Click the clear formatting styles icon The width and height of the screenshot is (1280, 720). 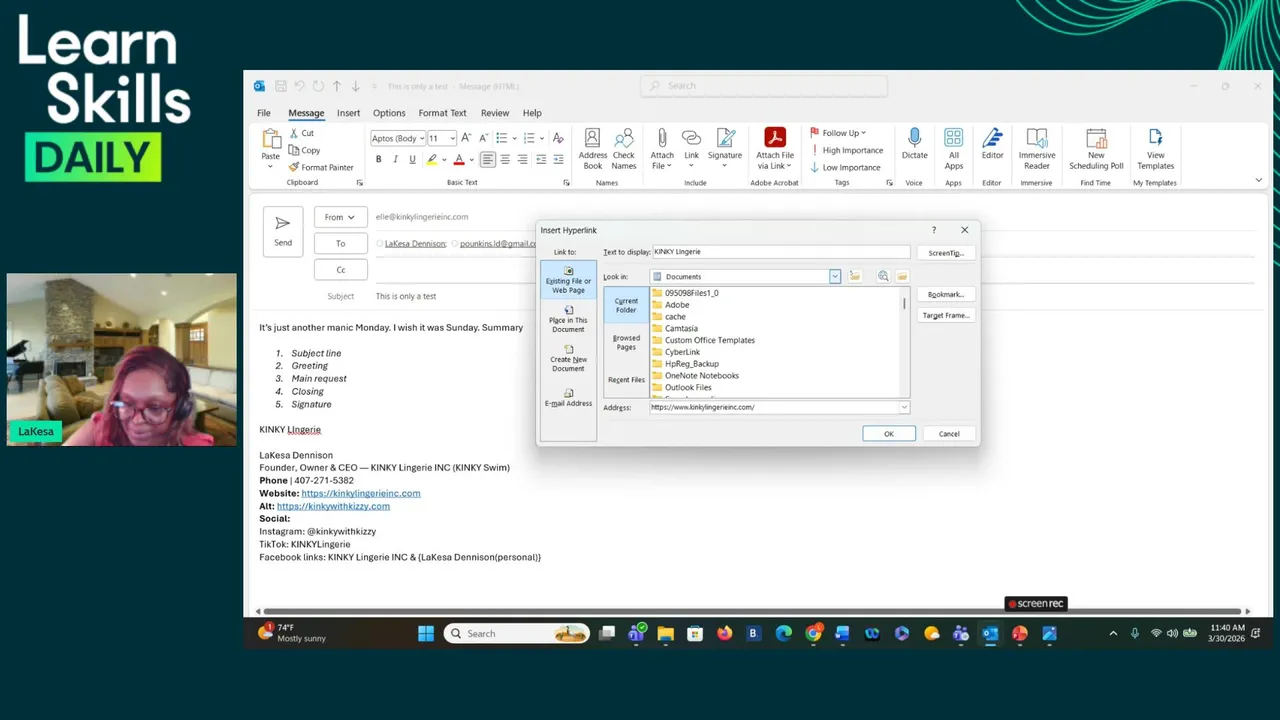pyautogui.click(x=558, y=138)
